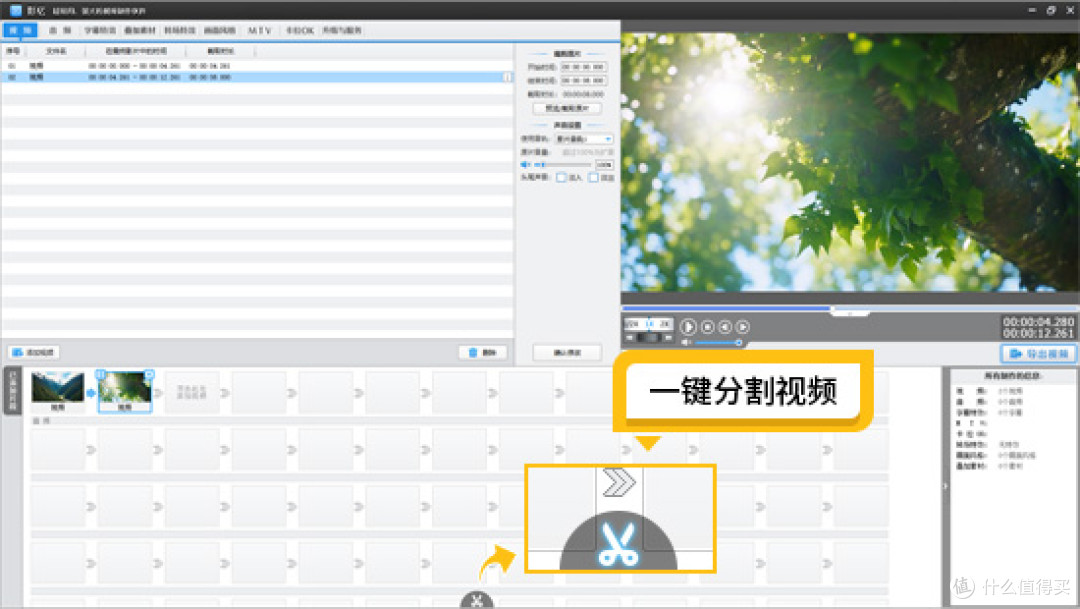This screenshot has width=1080, height=609.
Task: Open the 叠加素材 tab
Action: (140, 30)
